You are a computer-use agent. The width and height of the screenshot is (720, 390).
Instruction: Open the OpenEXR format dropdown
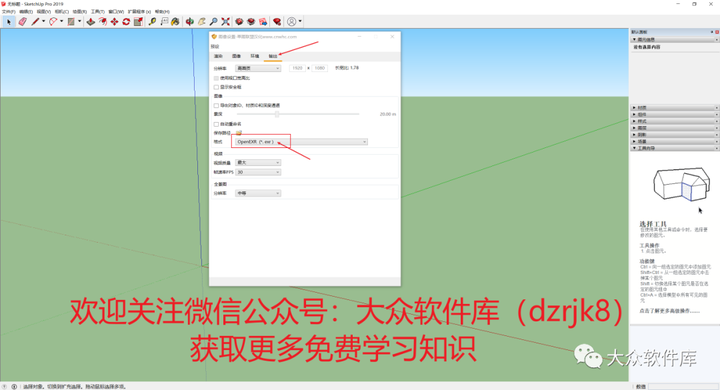[301, 142]
